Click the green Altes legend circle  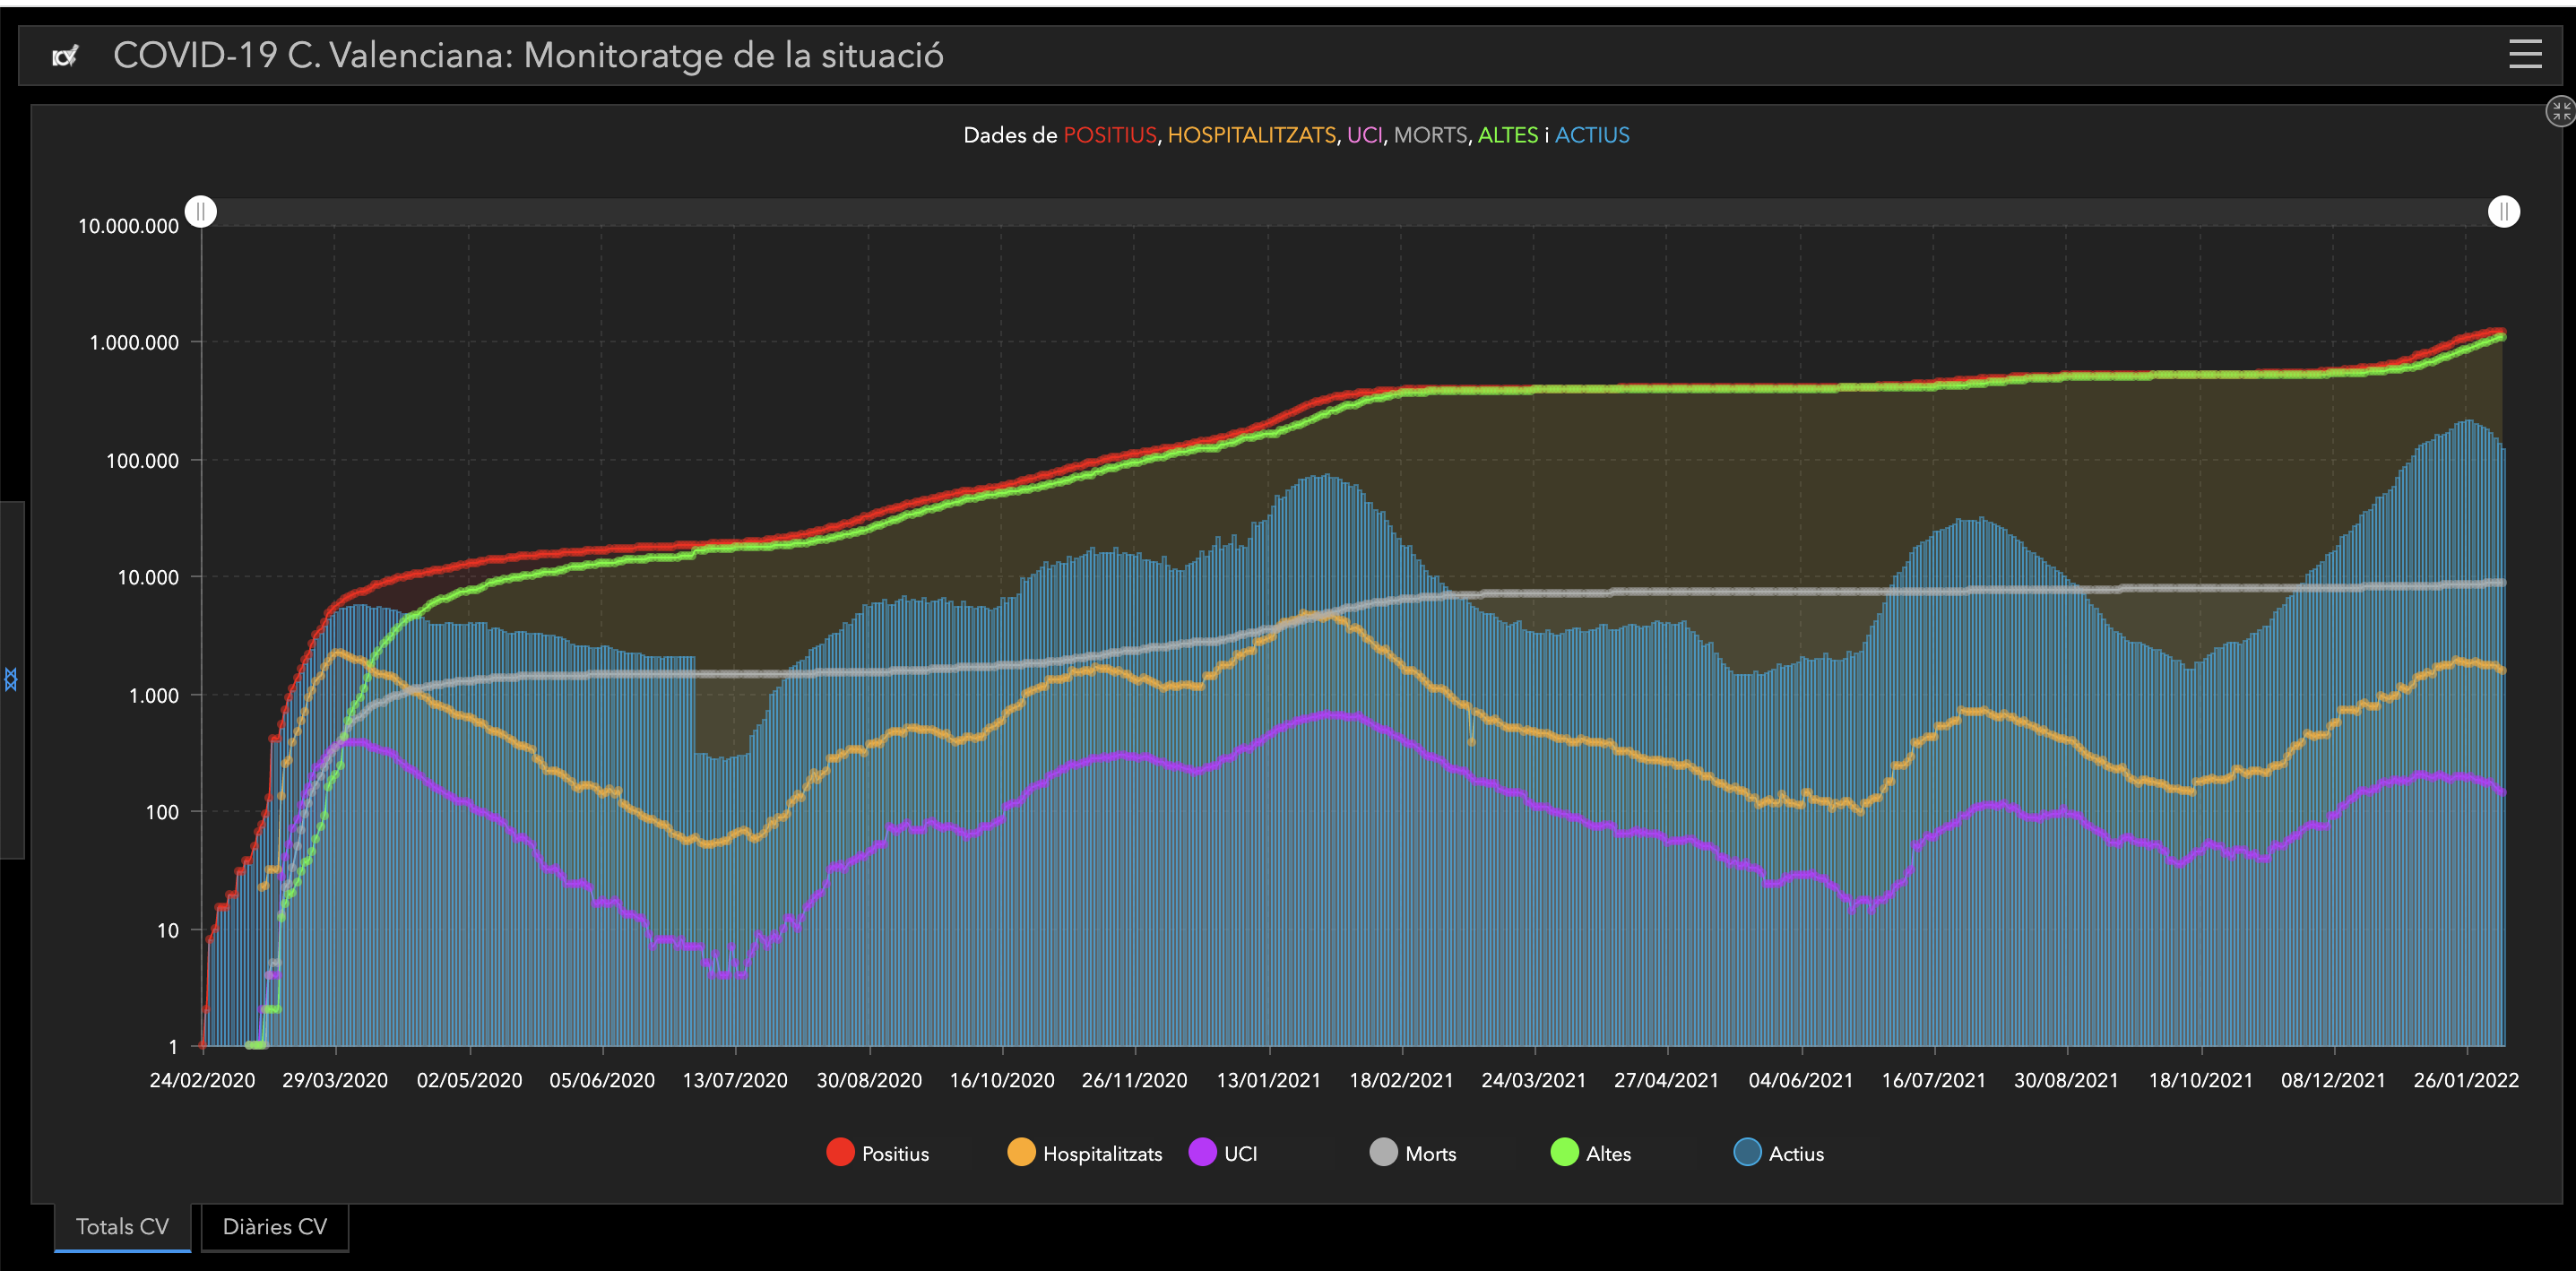1564,1152
